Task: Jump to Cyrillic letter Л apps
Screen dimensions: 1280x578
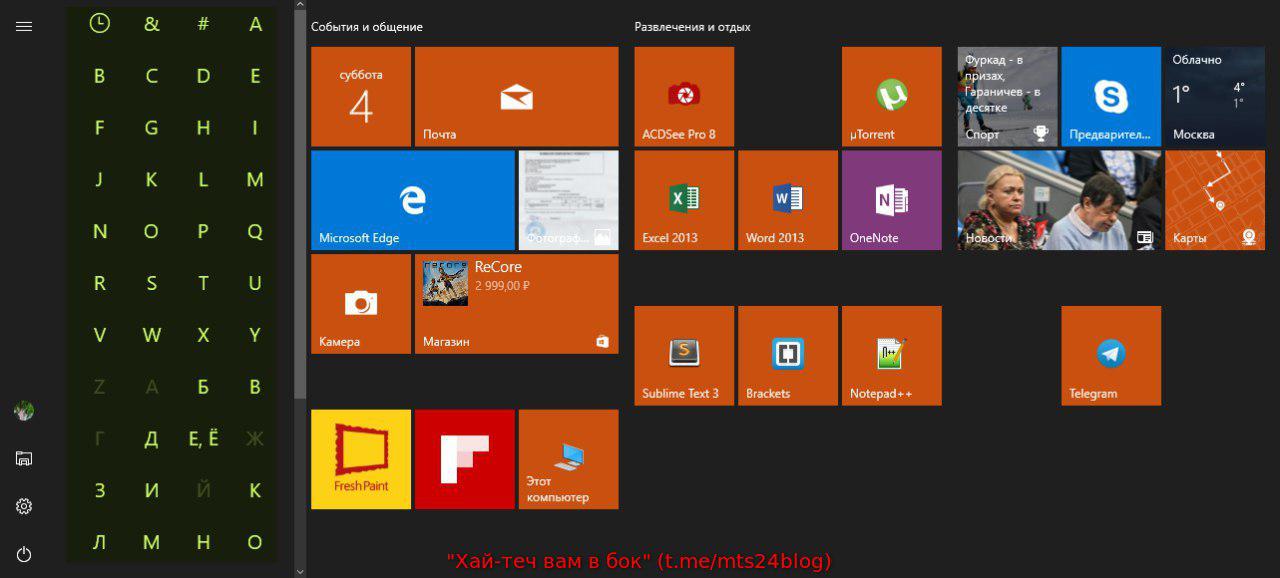Action: 99,543
